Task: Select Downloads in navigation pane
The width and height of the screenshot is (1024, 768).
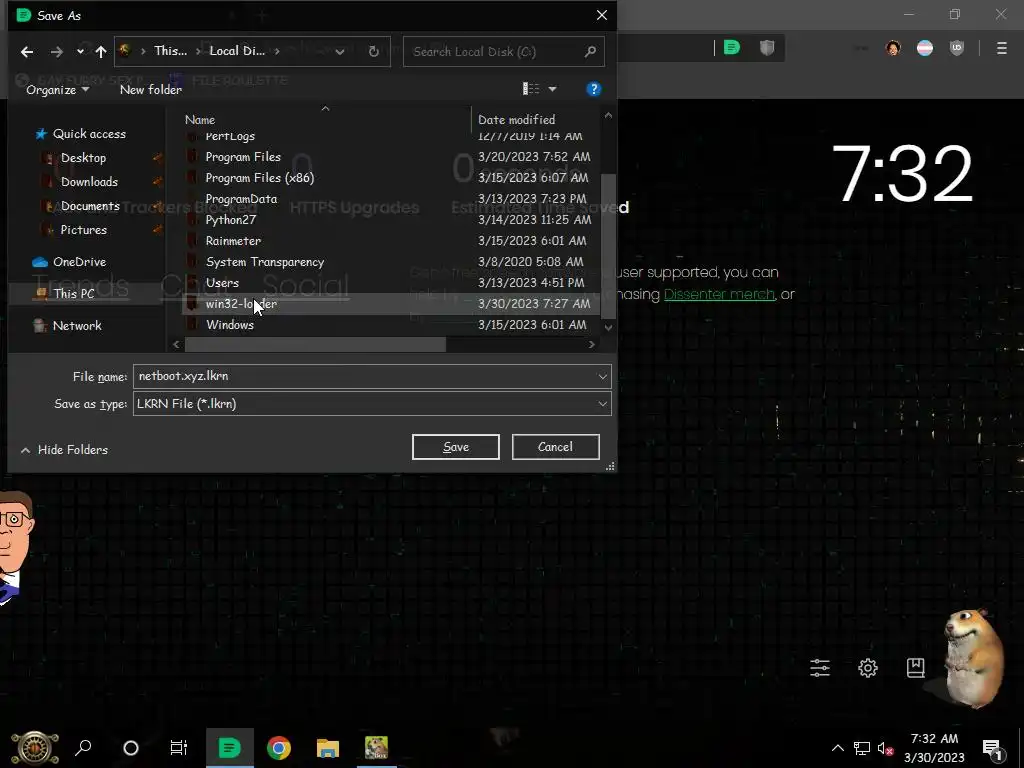Action: pyautogui.click(x=89, y=182)
